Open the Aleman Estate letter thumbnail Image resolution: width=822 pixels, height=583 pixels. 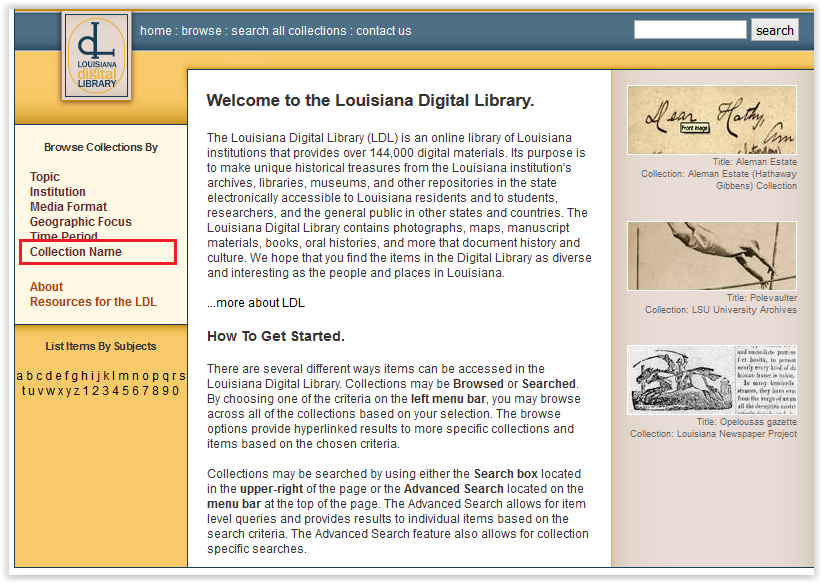coord(712,120)
